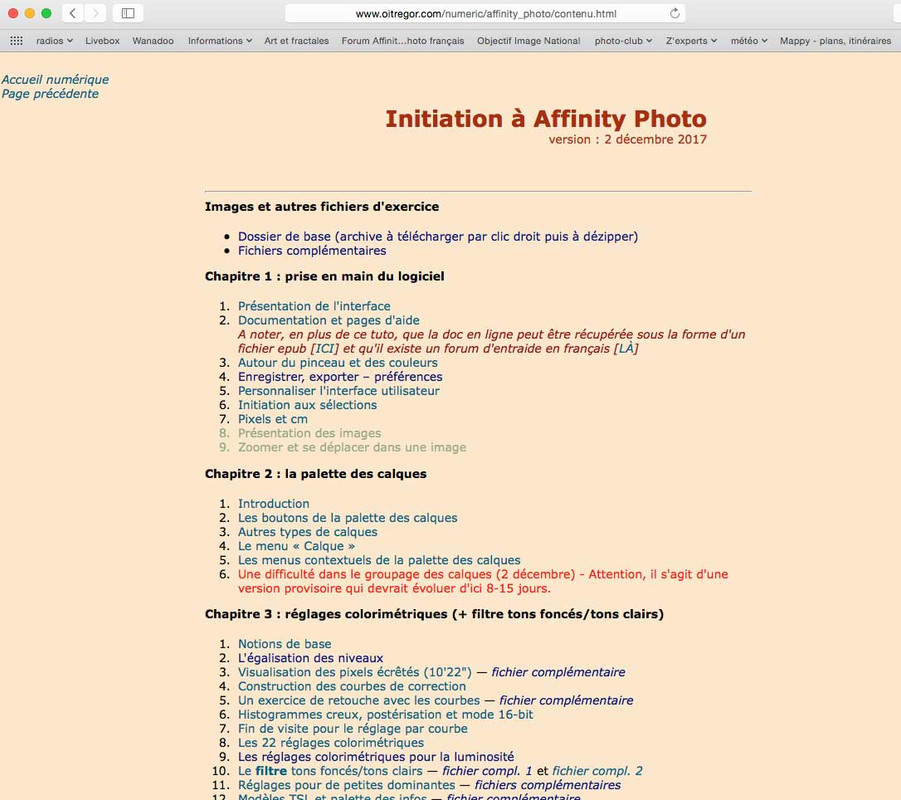Open Les boutons de la palette des calques
901x800 pixels.
click(348, 518)
